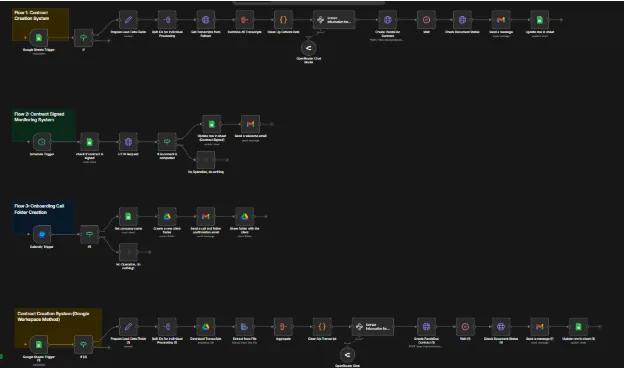Image resolution: width=628 pixels, height=368 pixels.
Task: Select OpenRouter Chat Model node in Flow 1
Action: (x=309, y=48)
